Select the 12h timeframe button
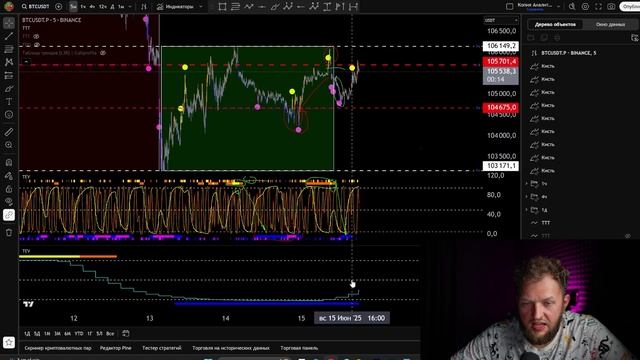The height and width of the screenshot is (360, 640). point(102,7)
